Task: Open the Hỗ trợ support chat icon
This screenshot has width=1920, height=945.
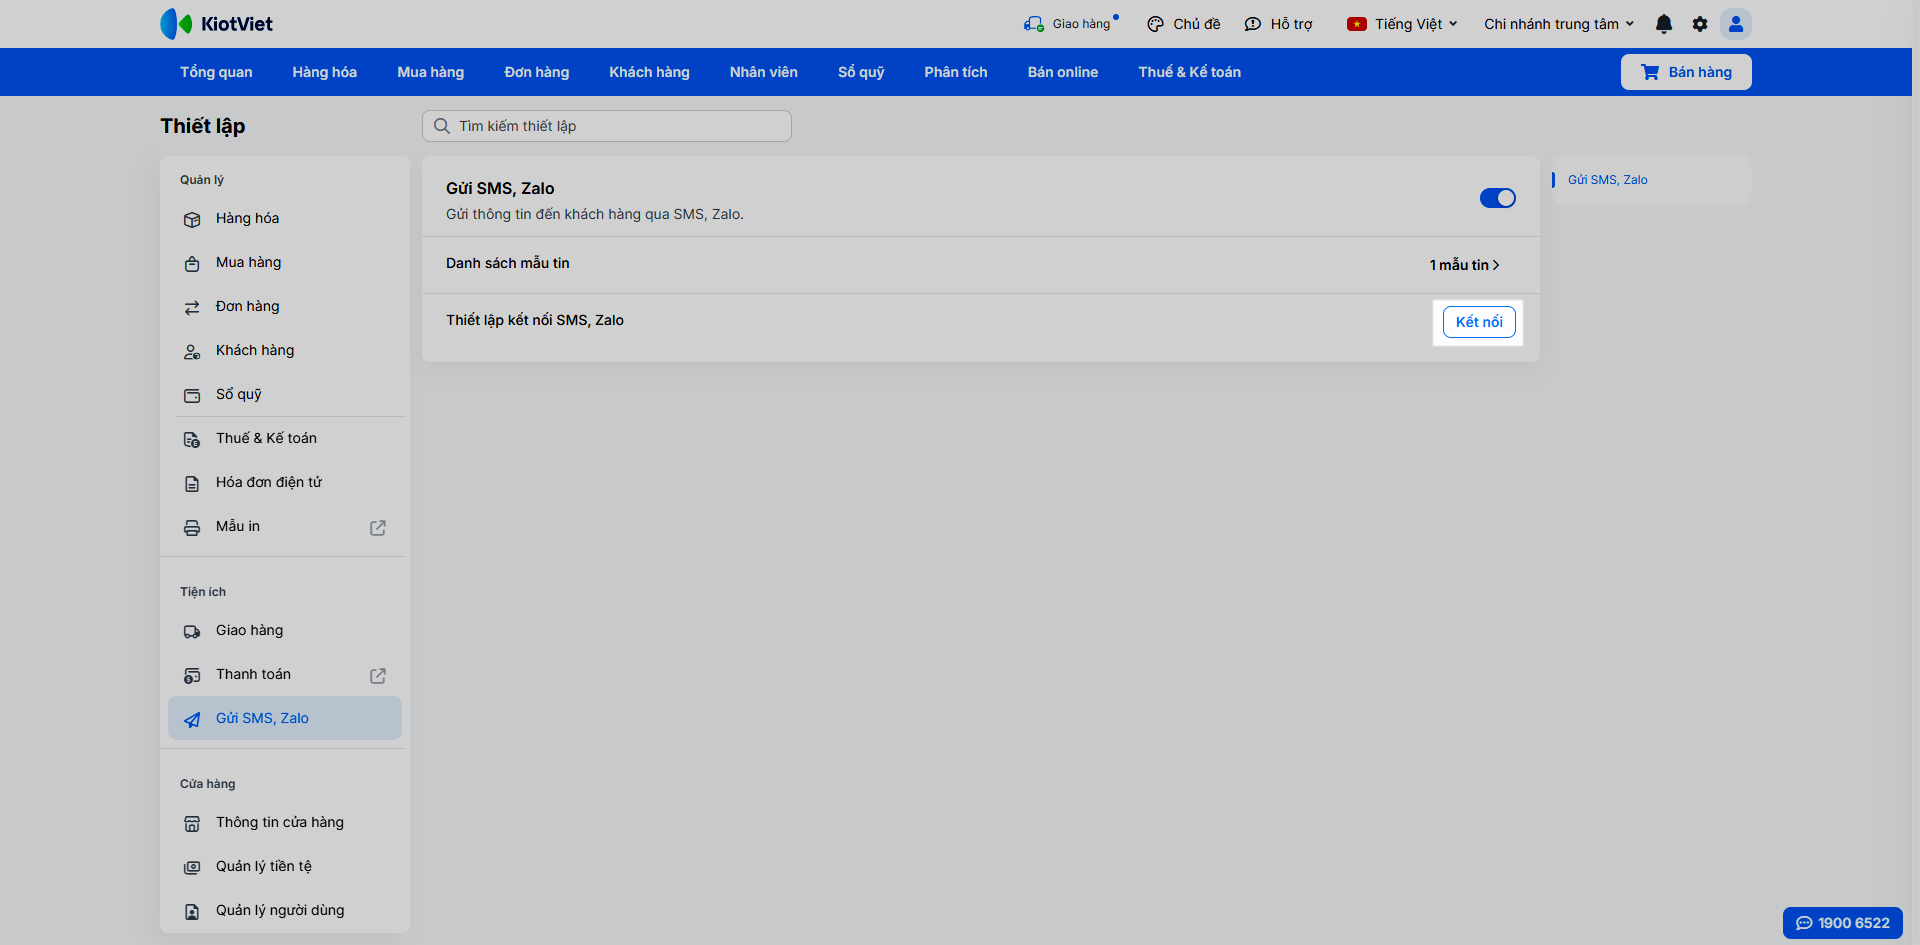Action: click(1253, 24)
